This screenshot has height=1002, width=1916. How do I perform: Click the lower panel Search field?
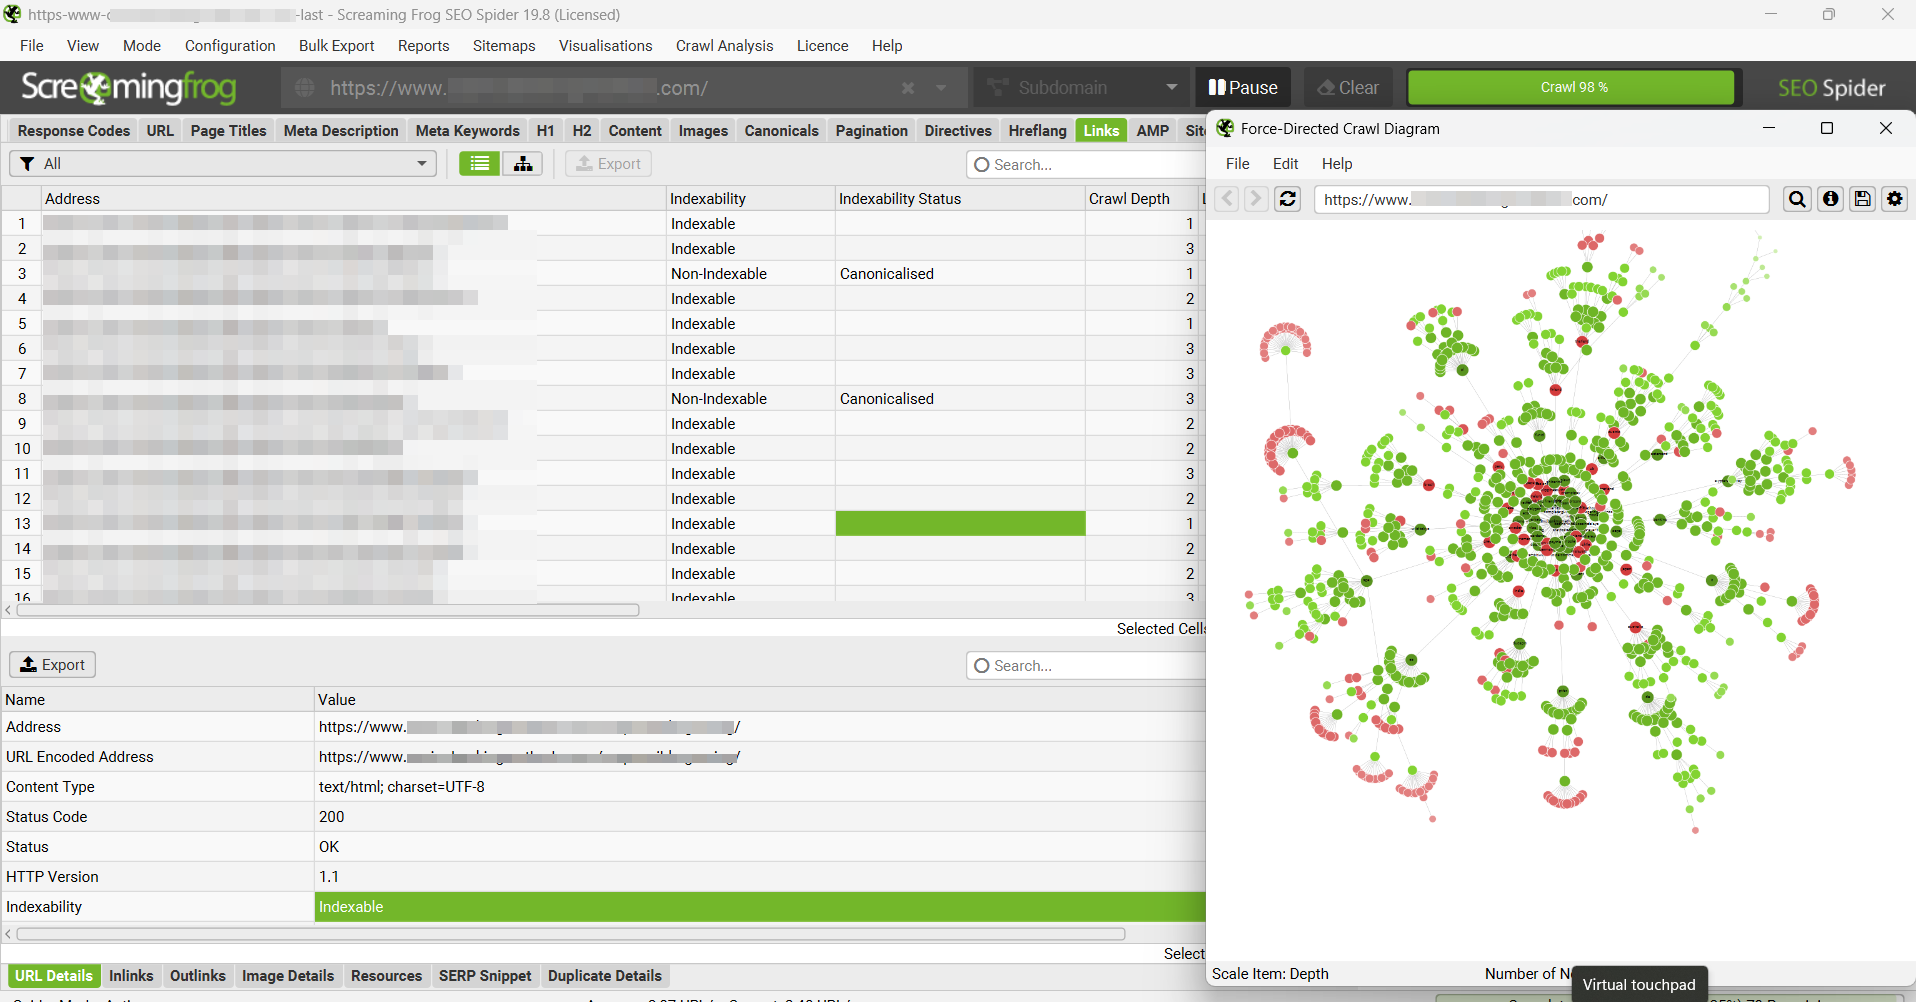(x=1086, y=666)
